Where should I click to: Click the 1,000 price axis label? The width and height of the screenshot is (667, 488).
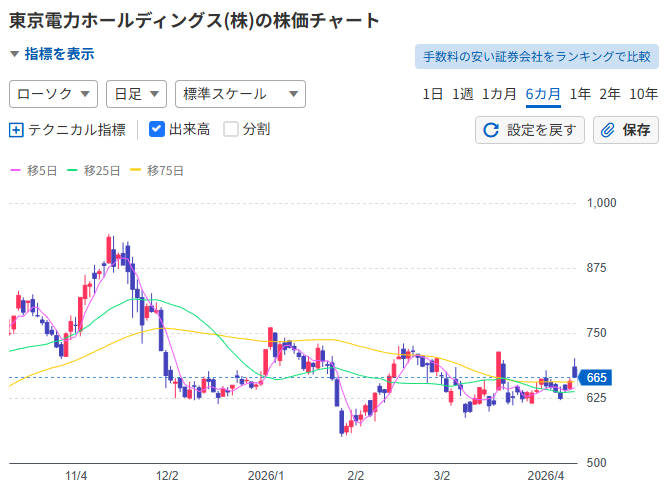601,203
